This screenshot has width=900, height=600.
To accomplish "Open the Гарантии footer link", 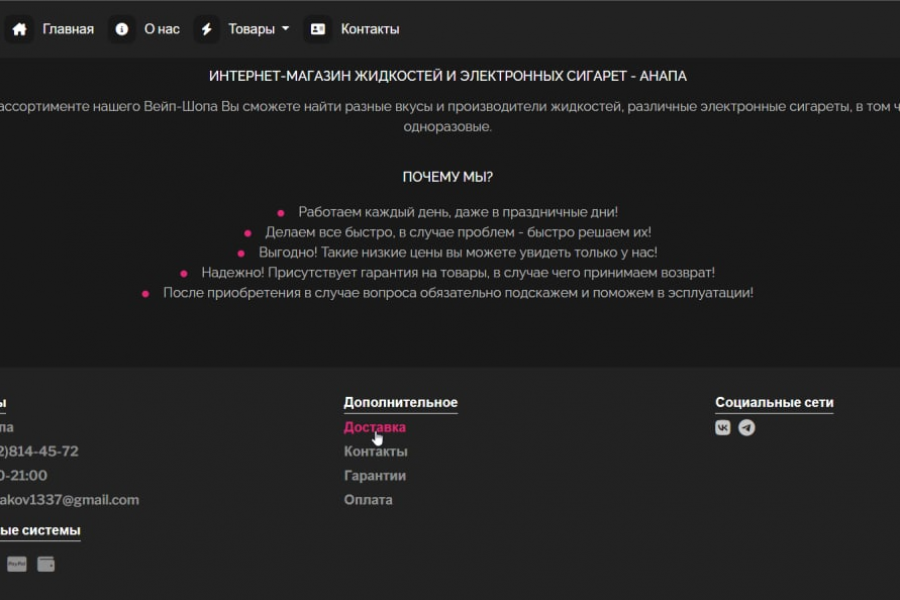I will point(375,475).
